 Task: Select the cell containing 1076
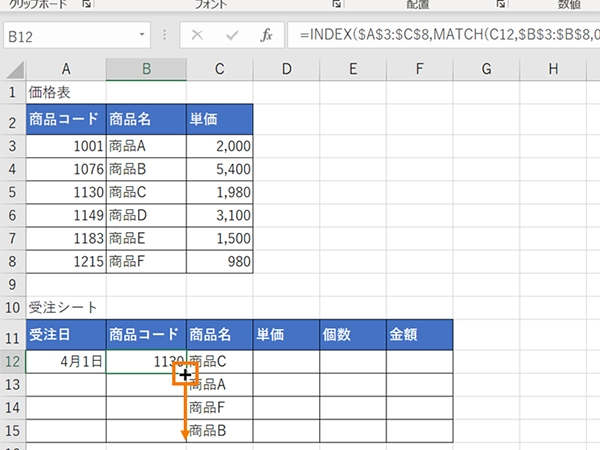coord(66,169)
